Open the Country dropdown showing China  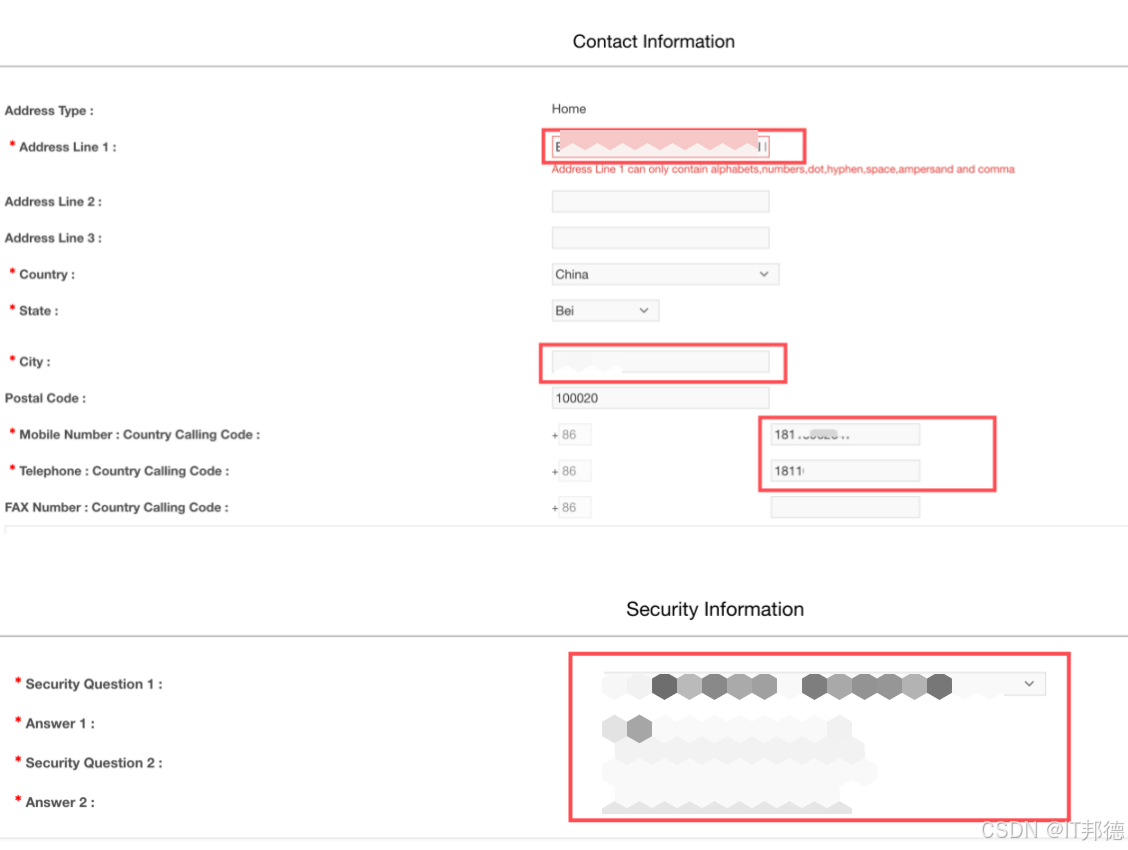coord(665,274)
